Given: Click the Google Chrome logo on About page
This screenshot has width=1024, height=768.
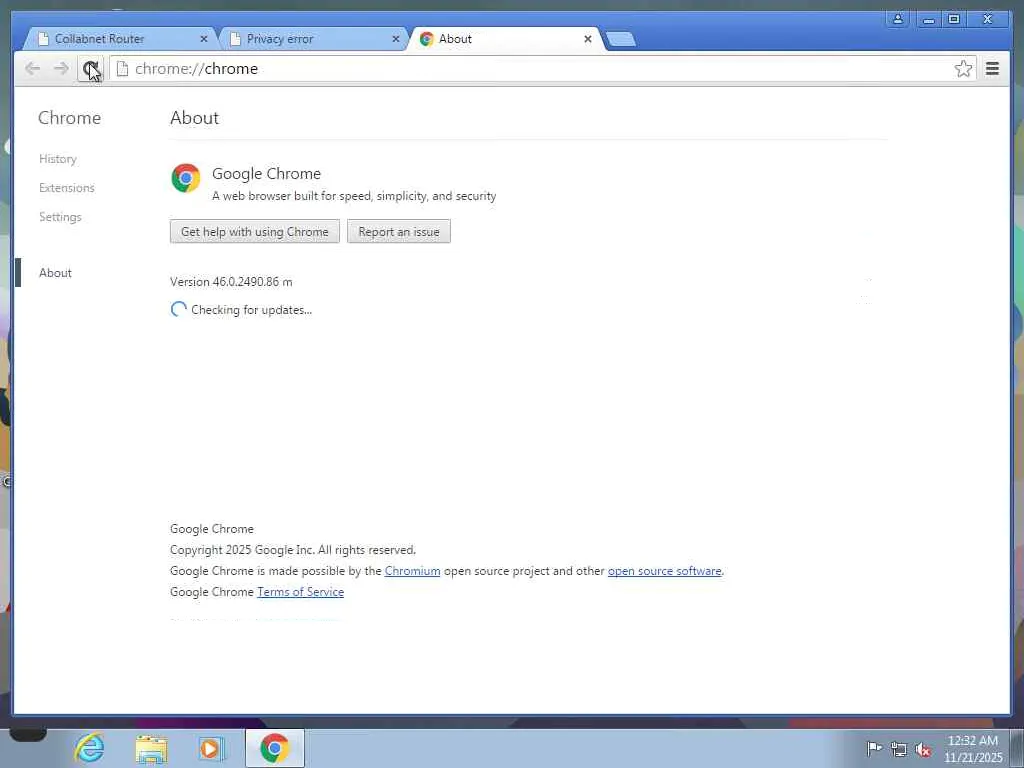Looking at the screenshot, I should [185, 178].
